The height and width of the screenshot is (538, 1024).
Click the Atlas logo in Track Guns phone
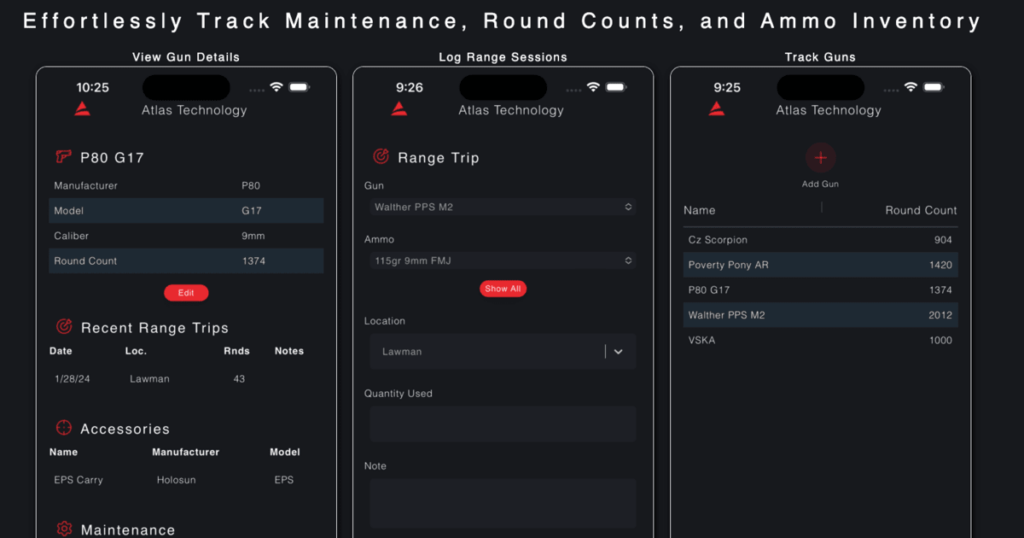click(x=717, y=109)
